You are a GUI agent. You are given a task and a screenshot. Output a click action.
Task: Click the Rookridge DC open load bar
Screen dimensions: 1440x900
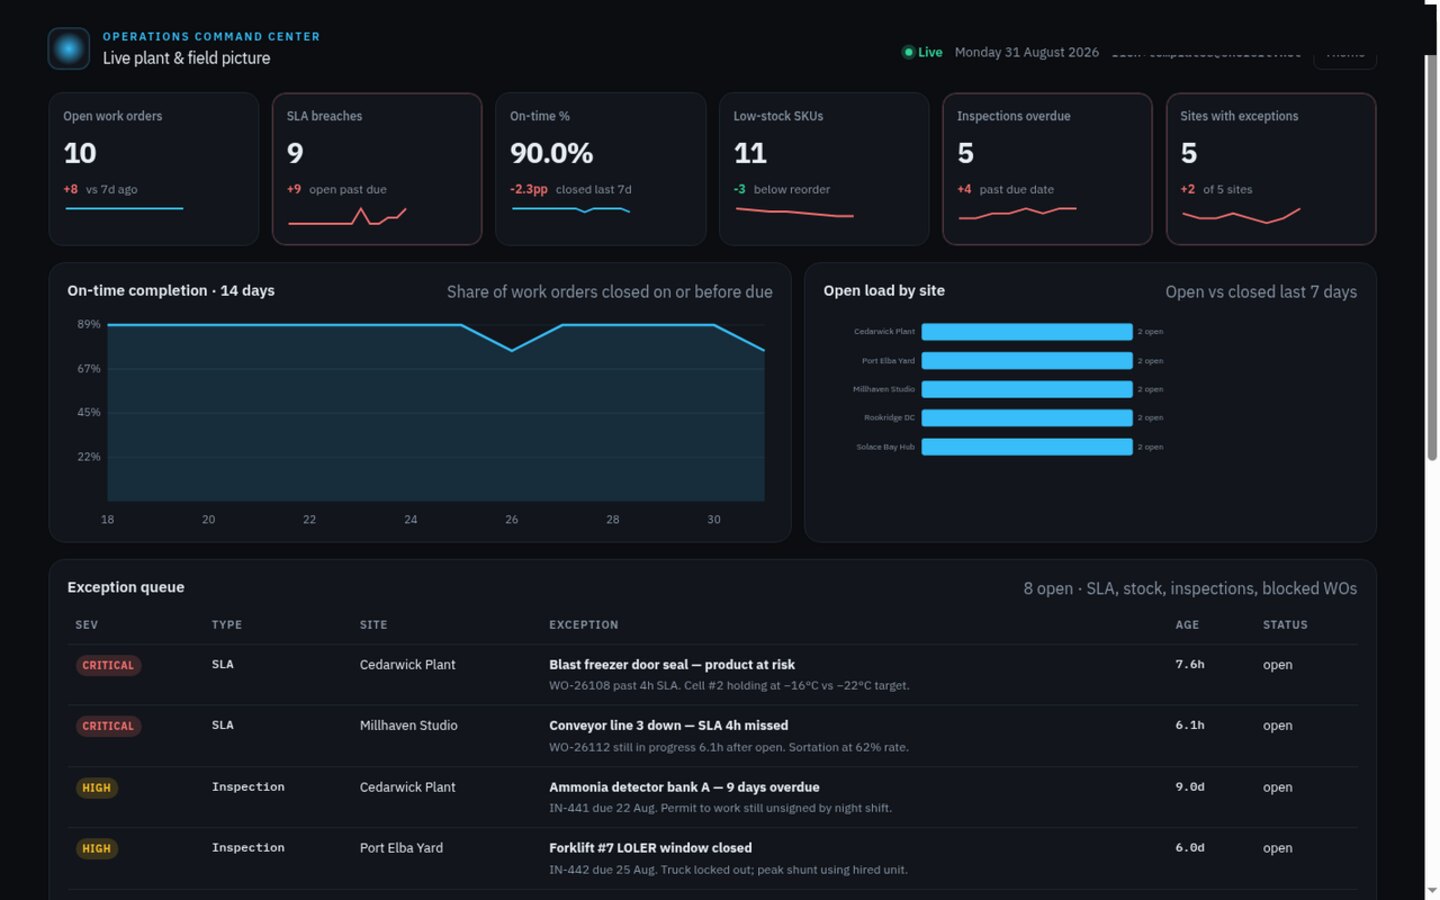1027,417
